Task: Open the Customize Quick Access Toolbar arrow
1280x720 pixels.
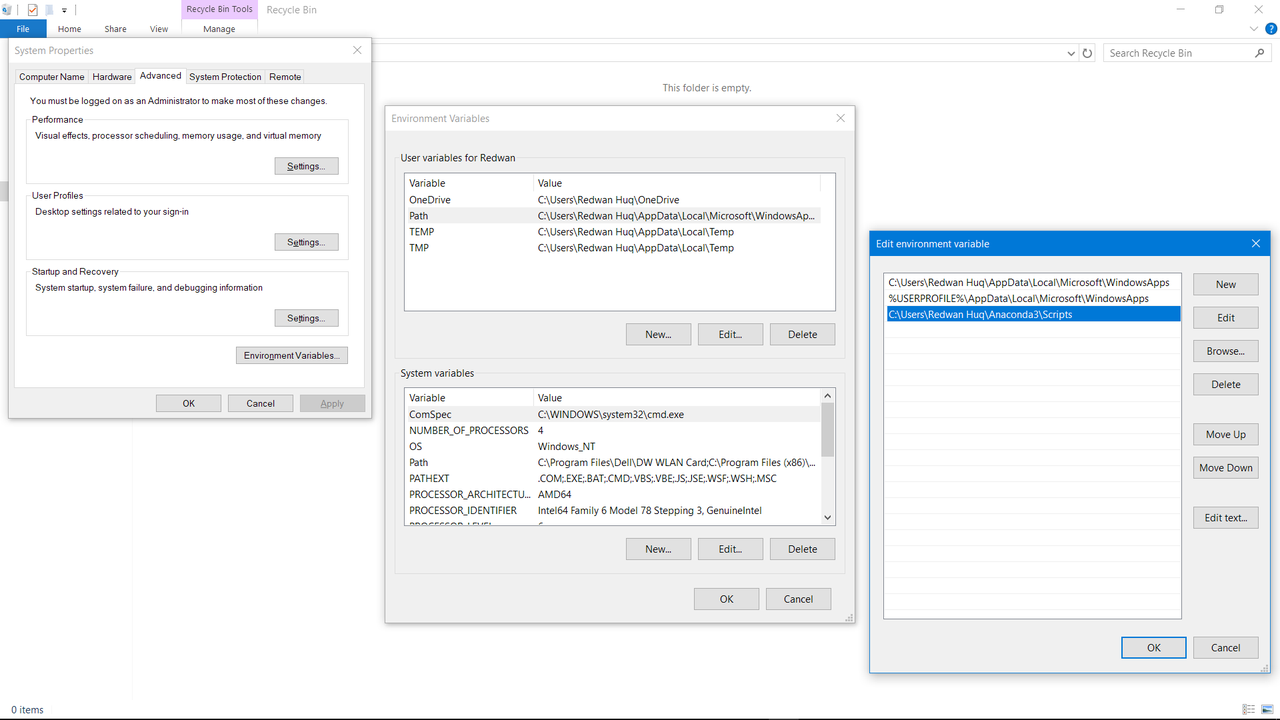Action: coord(64,10)
